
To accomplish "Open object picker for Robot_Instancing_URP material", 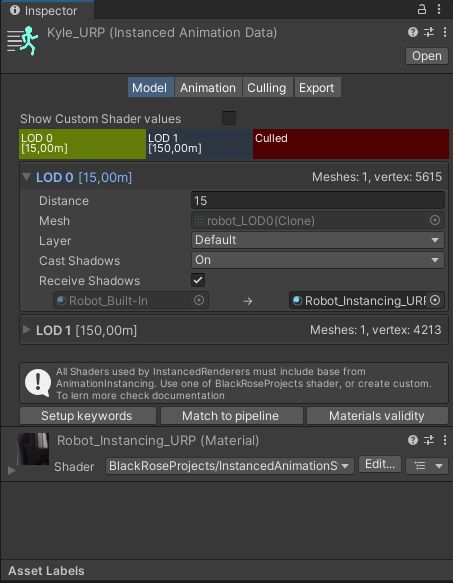I will (435, 300).
